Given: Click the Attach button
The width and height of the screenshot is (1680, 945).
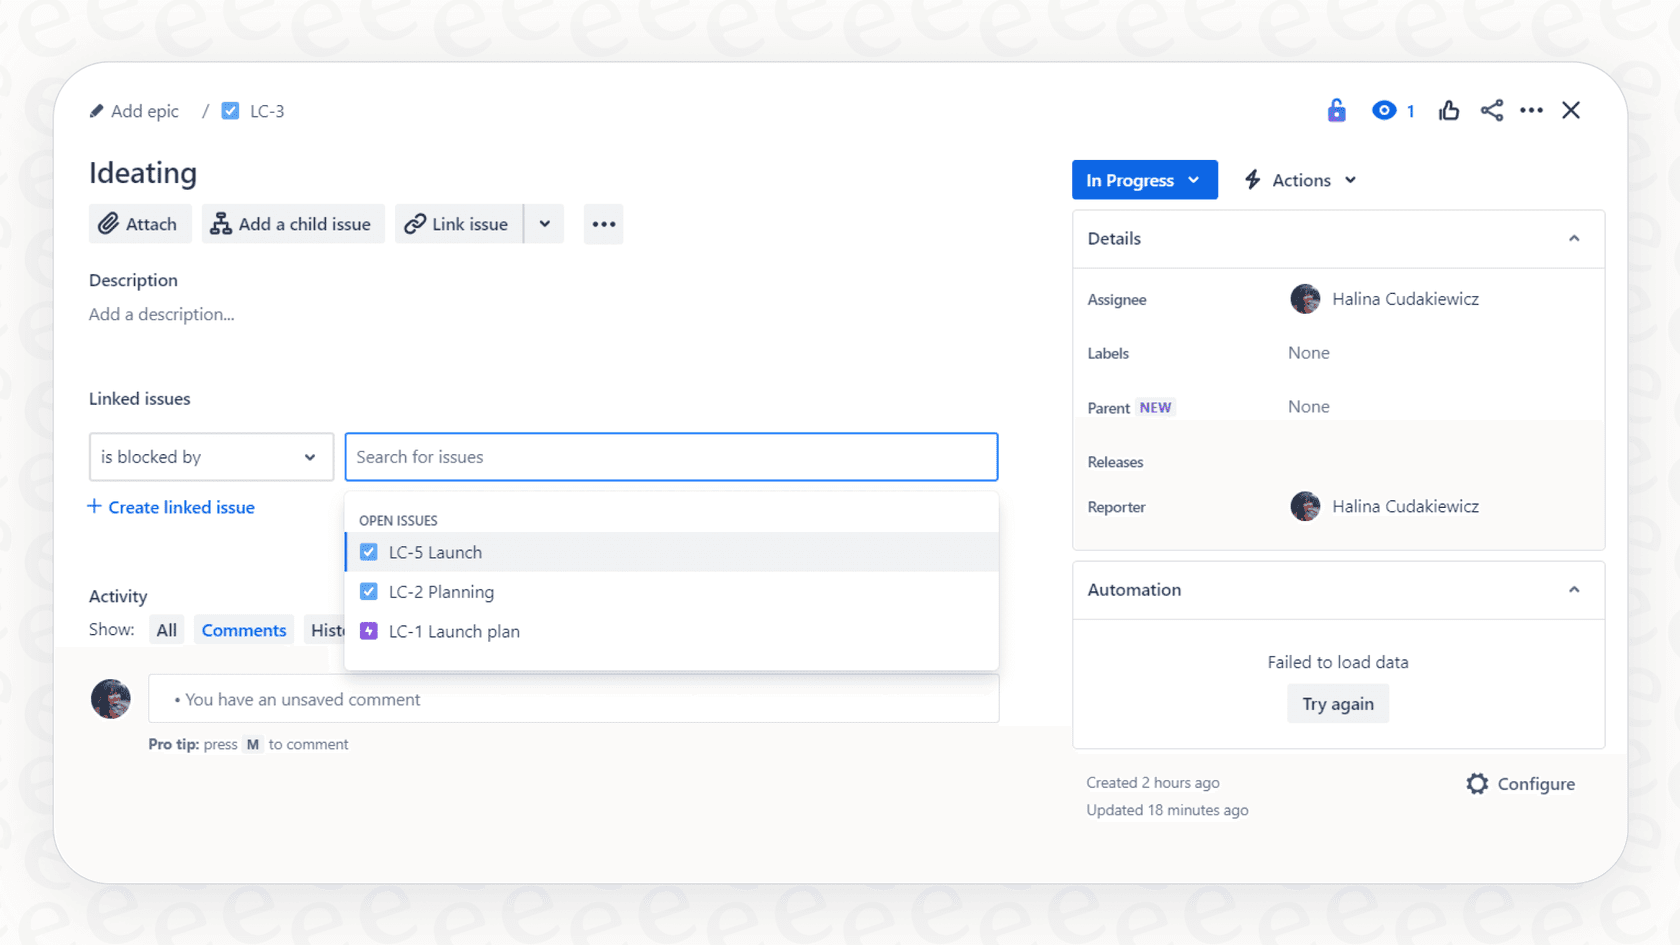Looking at the screenshot, I should (138, 224).
